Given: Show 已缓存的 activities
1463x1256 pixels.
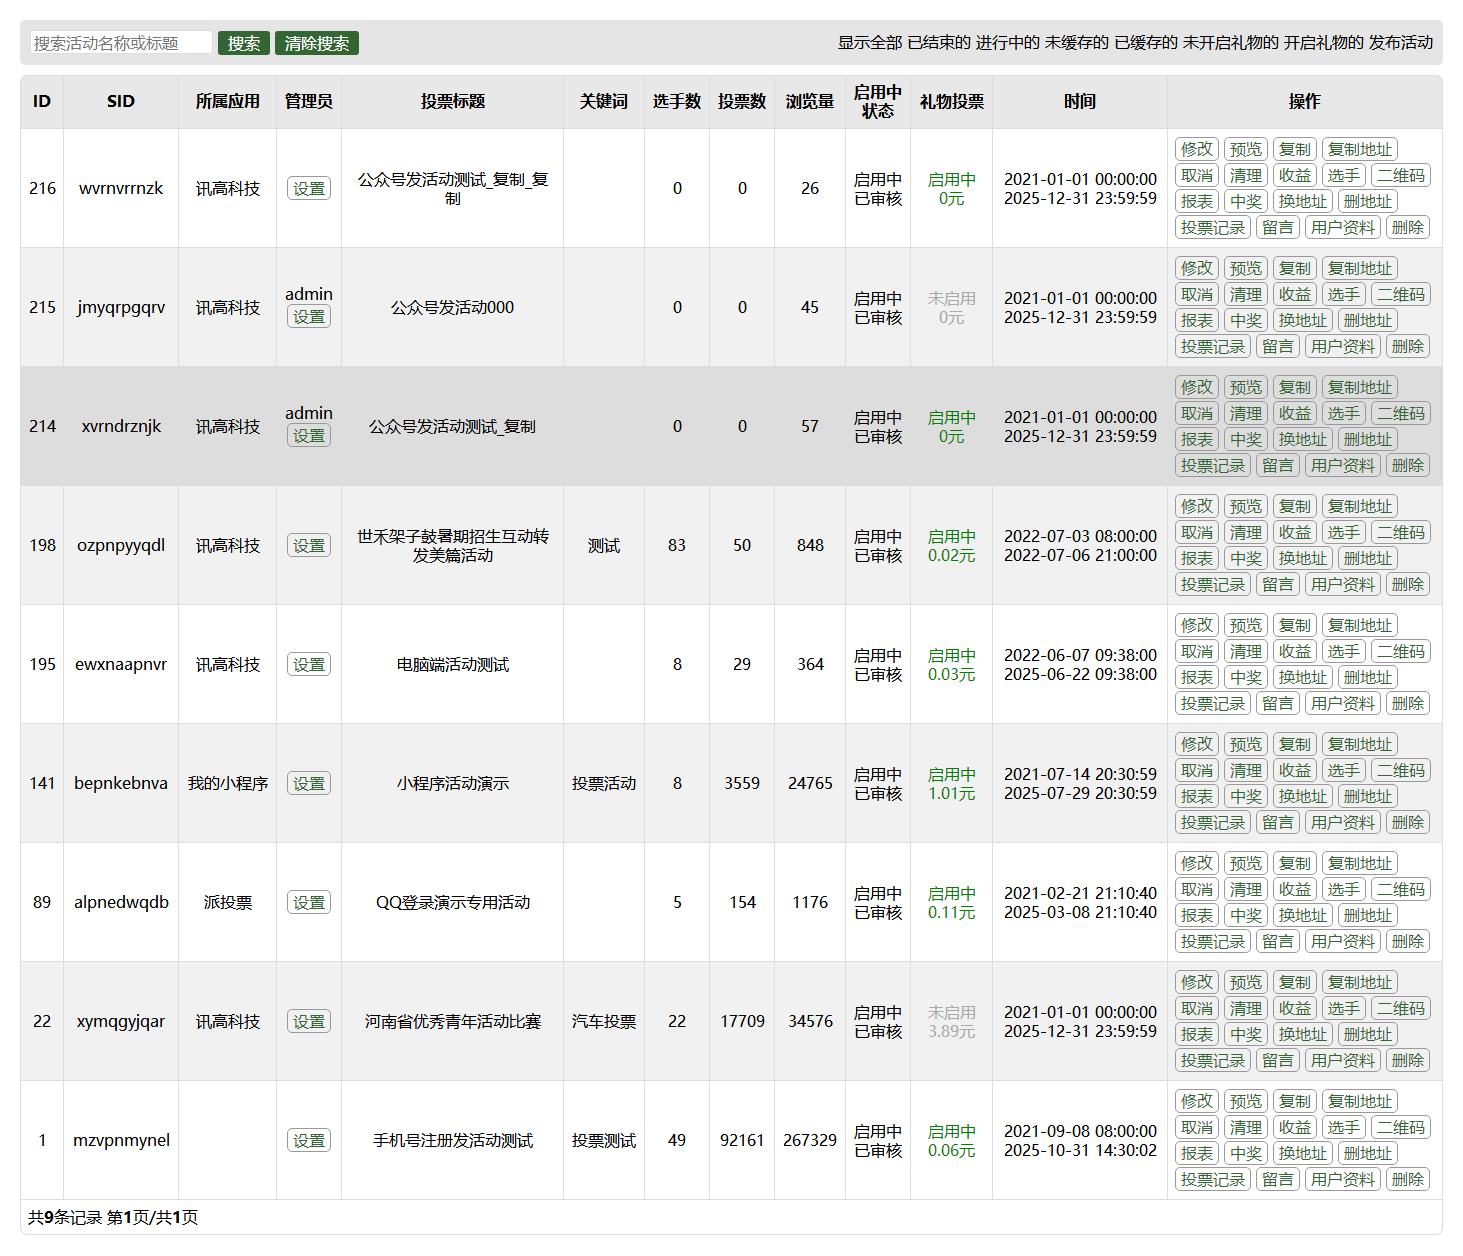Looking at the screenshot, I should (x=1146, y=42).
